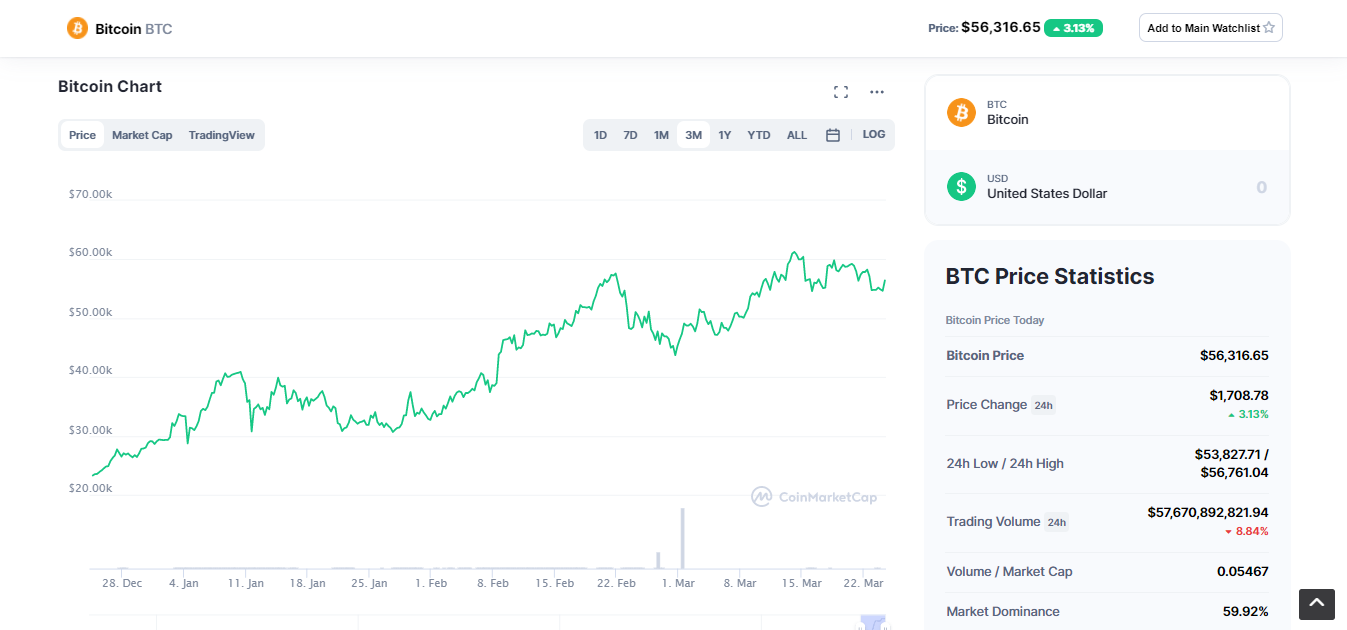This screenshot has width=1347, height=630.
Task: Click the USD amount input field
Action: click(x=1200, y=187)
